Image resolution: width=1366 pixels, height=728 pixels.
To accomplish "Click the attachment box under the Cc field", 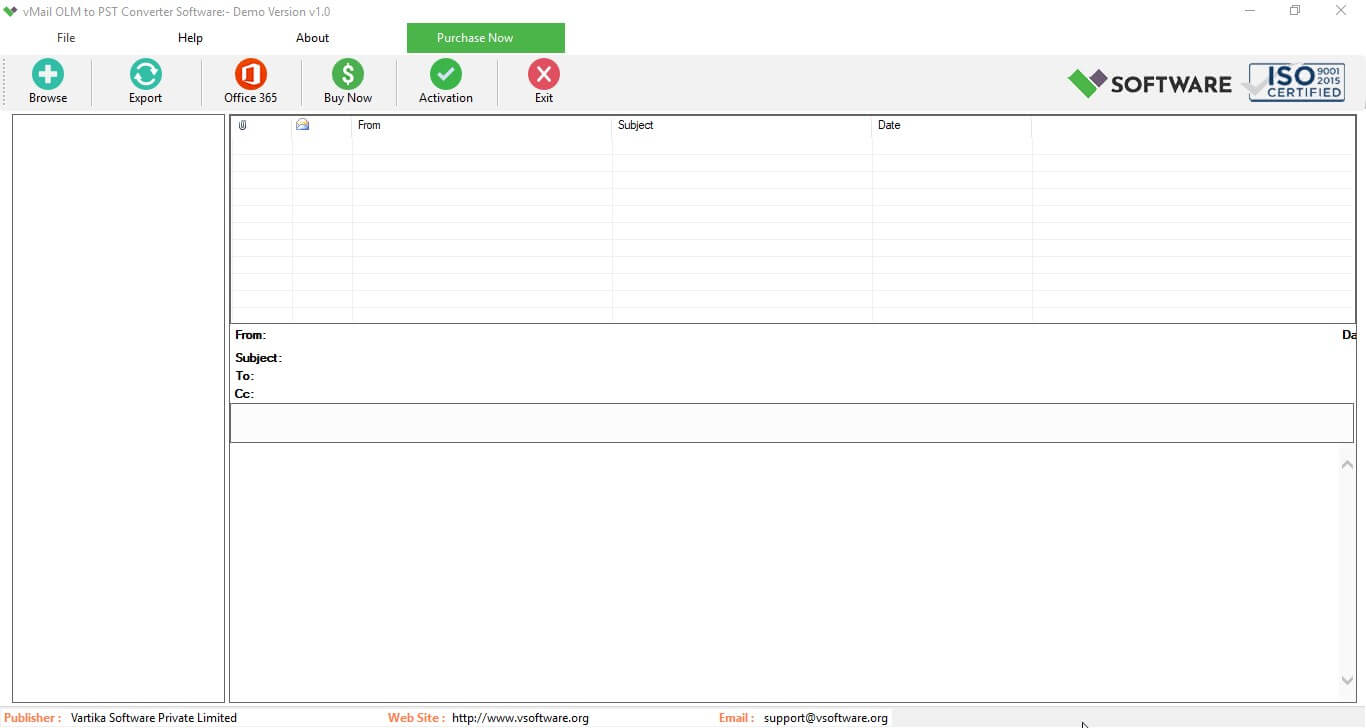I will [x=792, y=423].
